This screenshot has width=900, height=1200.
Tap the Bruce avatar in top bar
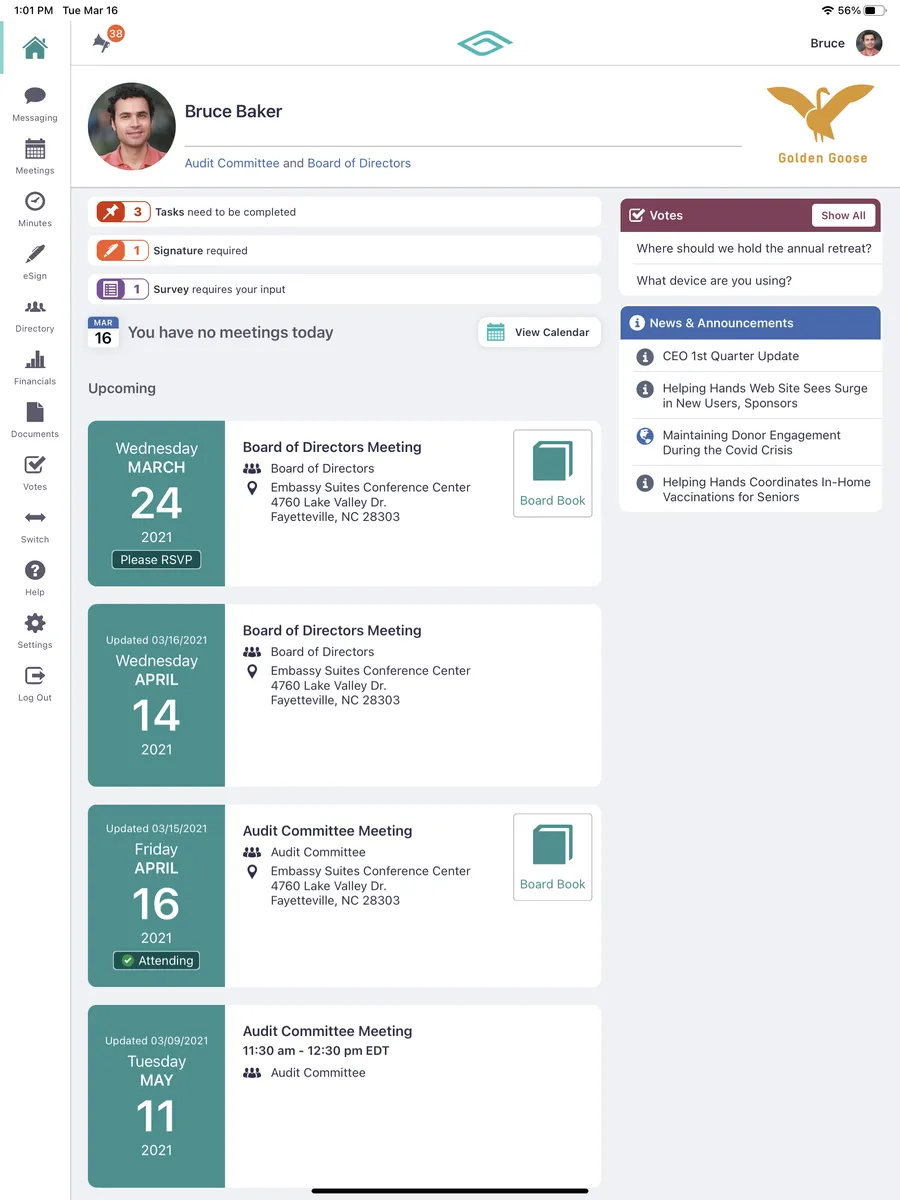coord(869,43)
